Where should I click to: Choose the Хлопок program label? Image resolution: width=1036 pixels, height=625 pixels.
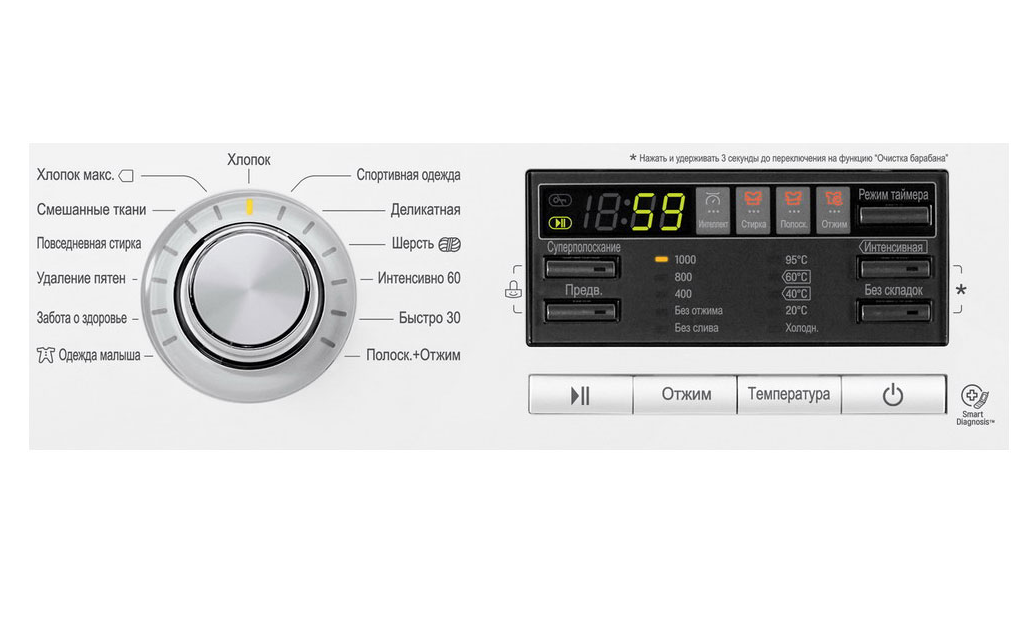tap(249, 160)
